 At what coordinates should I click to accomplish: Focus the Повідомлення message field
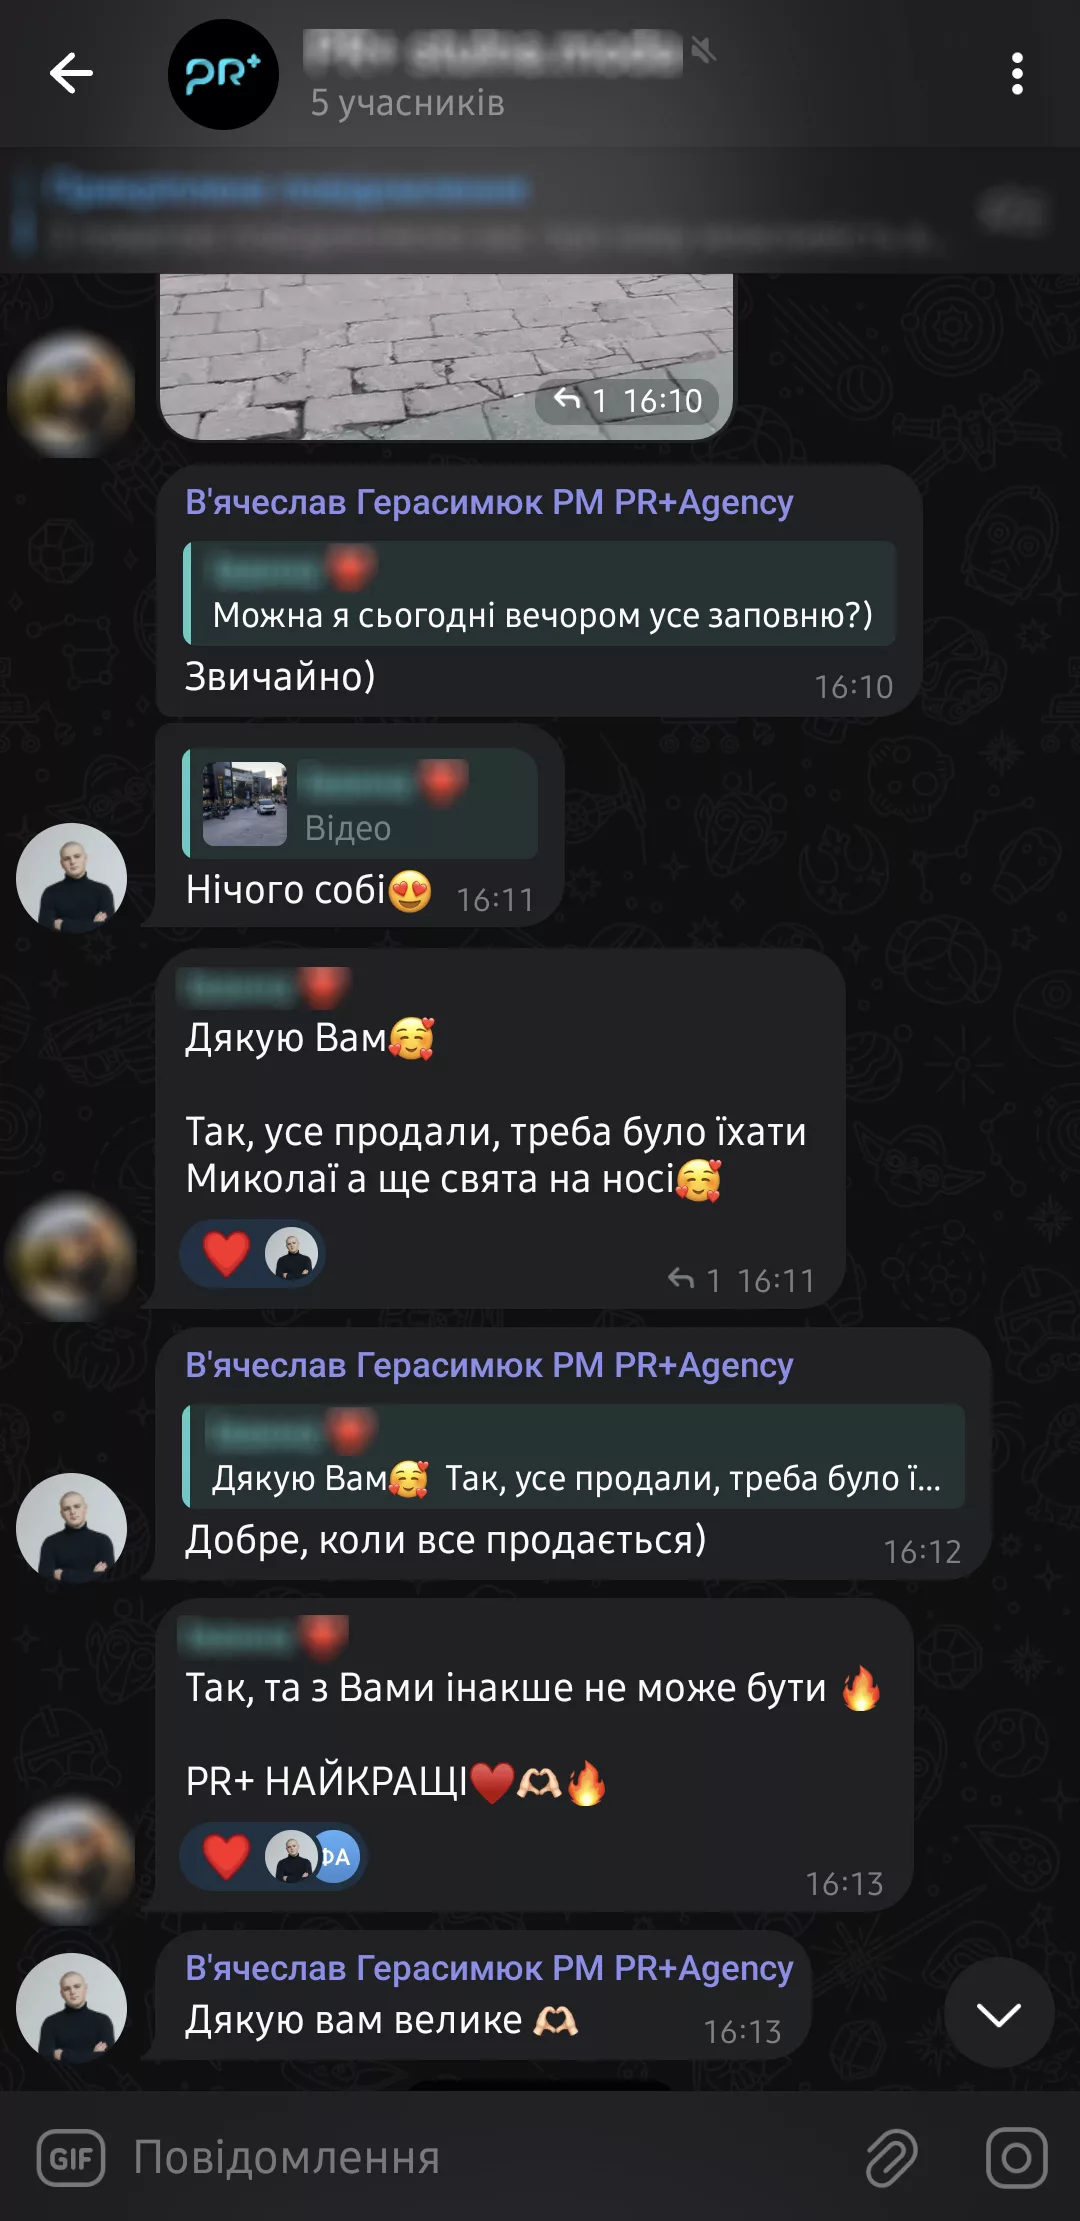490,2157
